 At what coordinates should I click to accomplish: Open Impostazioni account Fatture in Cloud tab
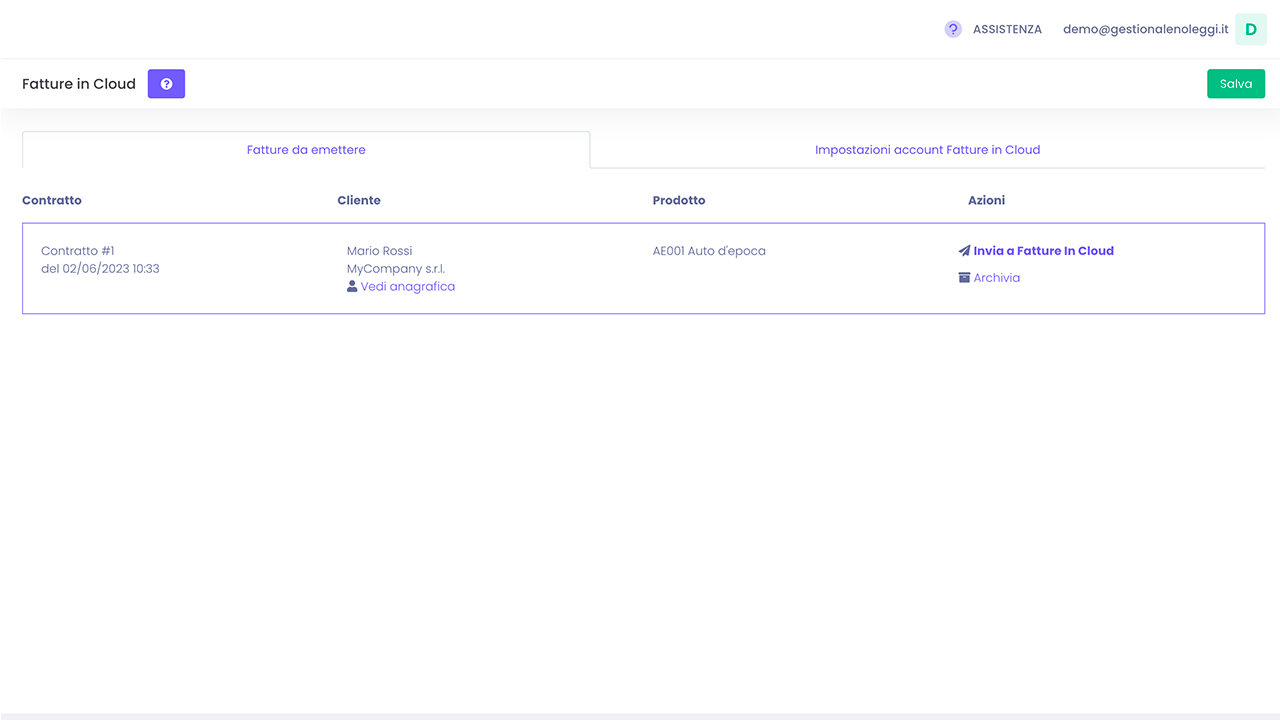(x=927, y=150)
